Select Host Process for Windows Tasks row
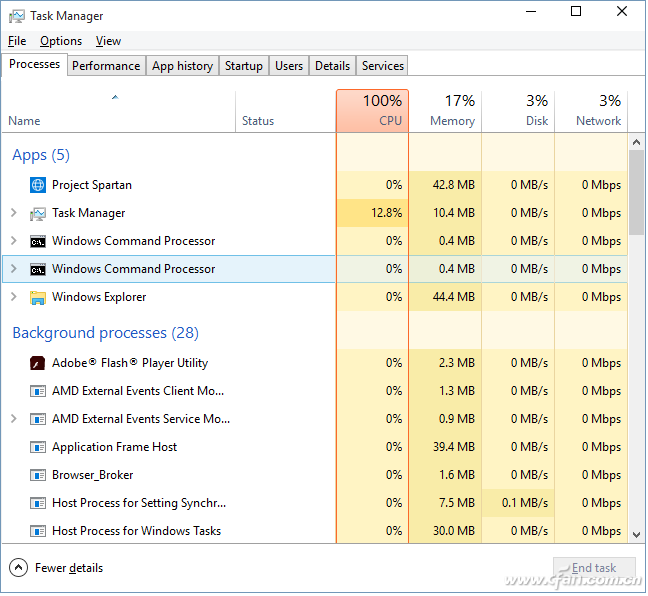The width and height of the screenshot is (648, 596). pyautogui.click(x=315, y=532)
